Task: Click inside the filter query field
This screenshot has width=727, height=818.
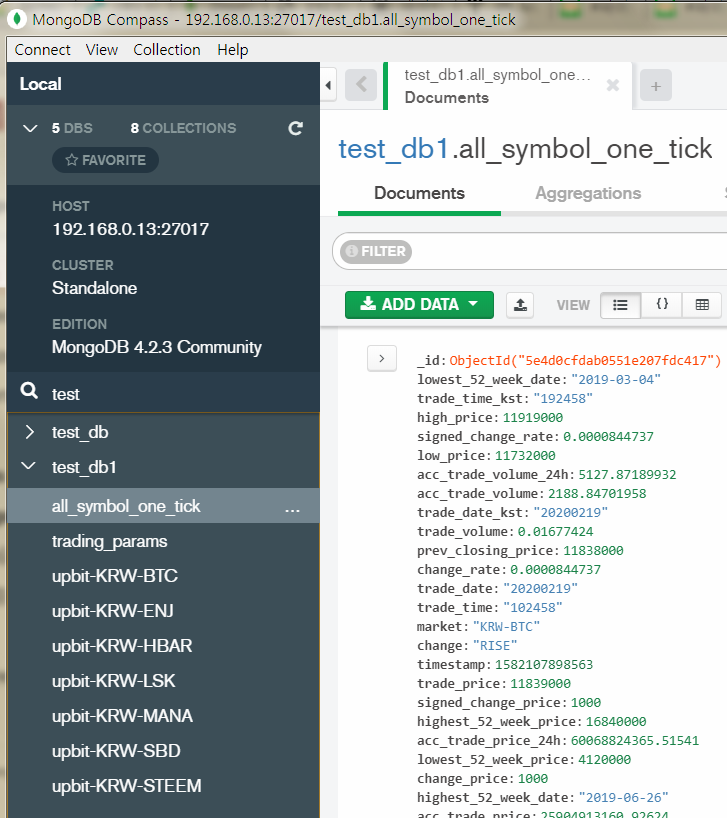Action: pyautogui.click(x=568, y=251)
